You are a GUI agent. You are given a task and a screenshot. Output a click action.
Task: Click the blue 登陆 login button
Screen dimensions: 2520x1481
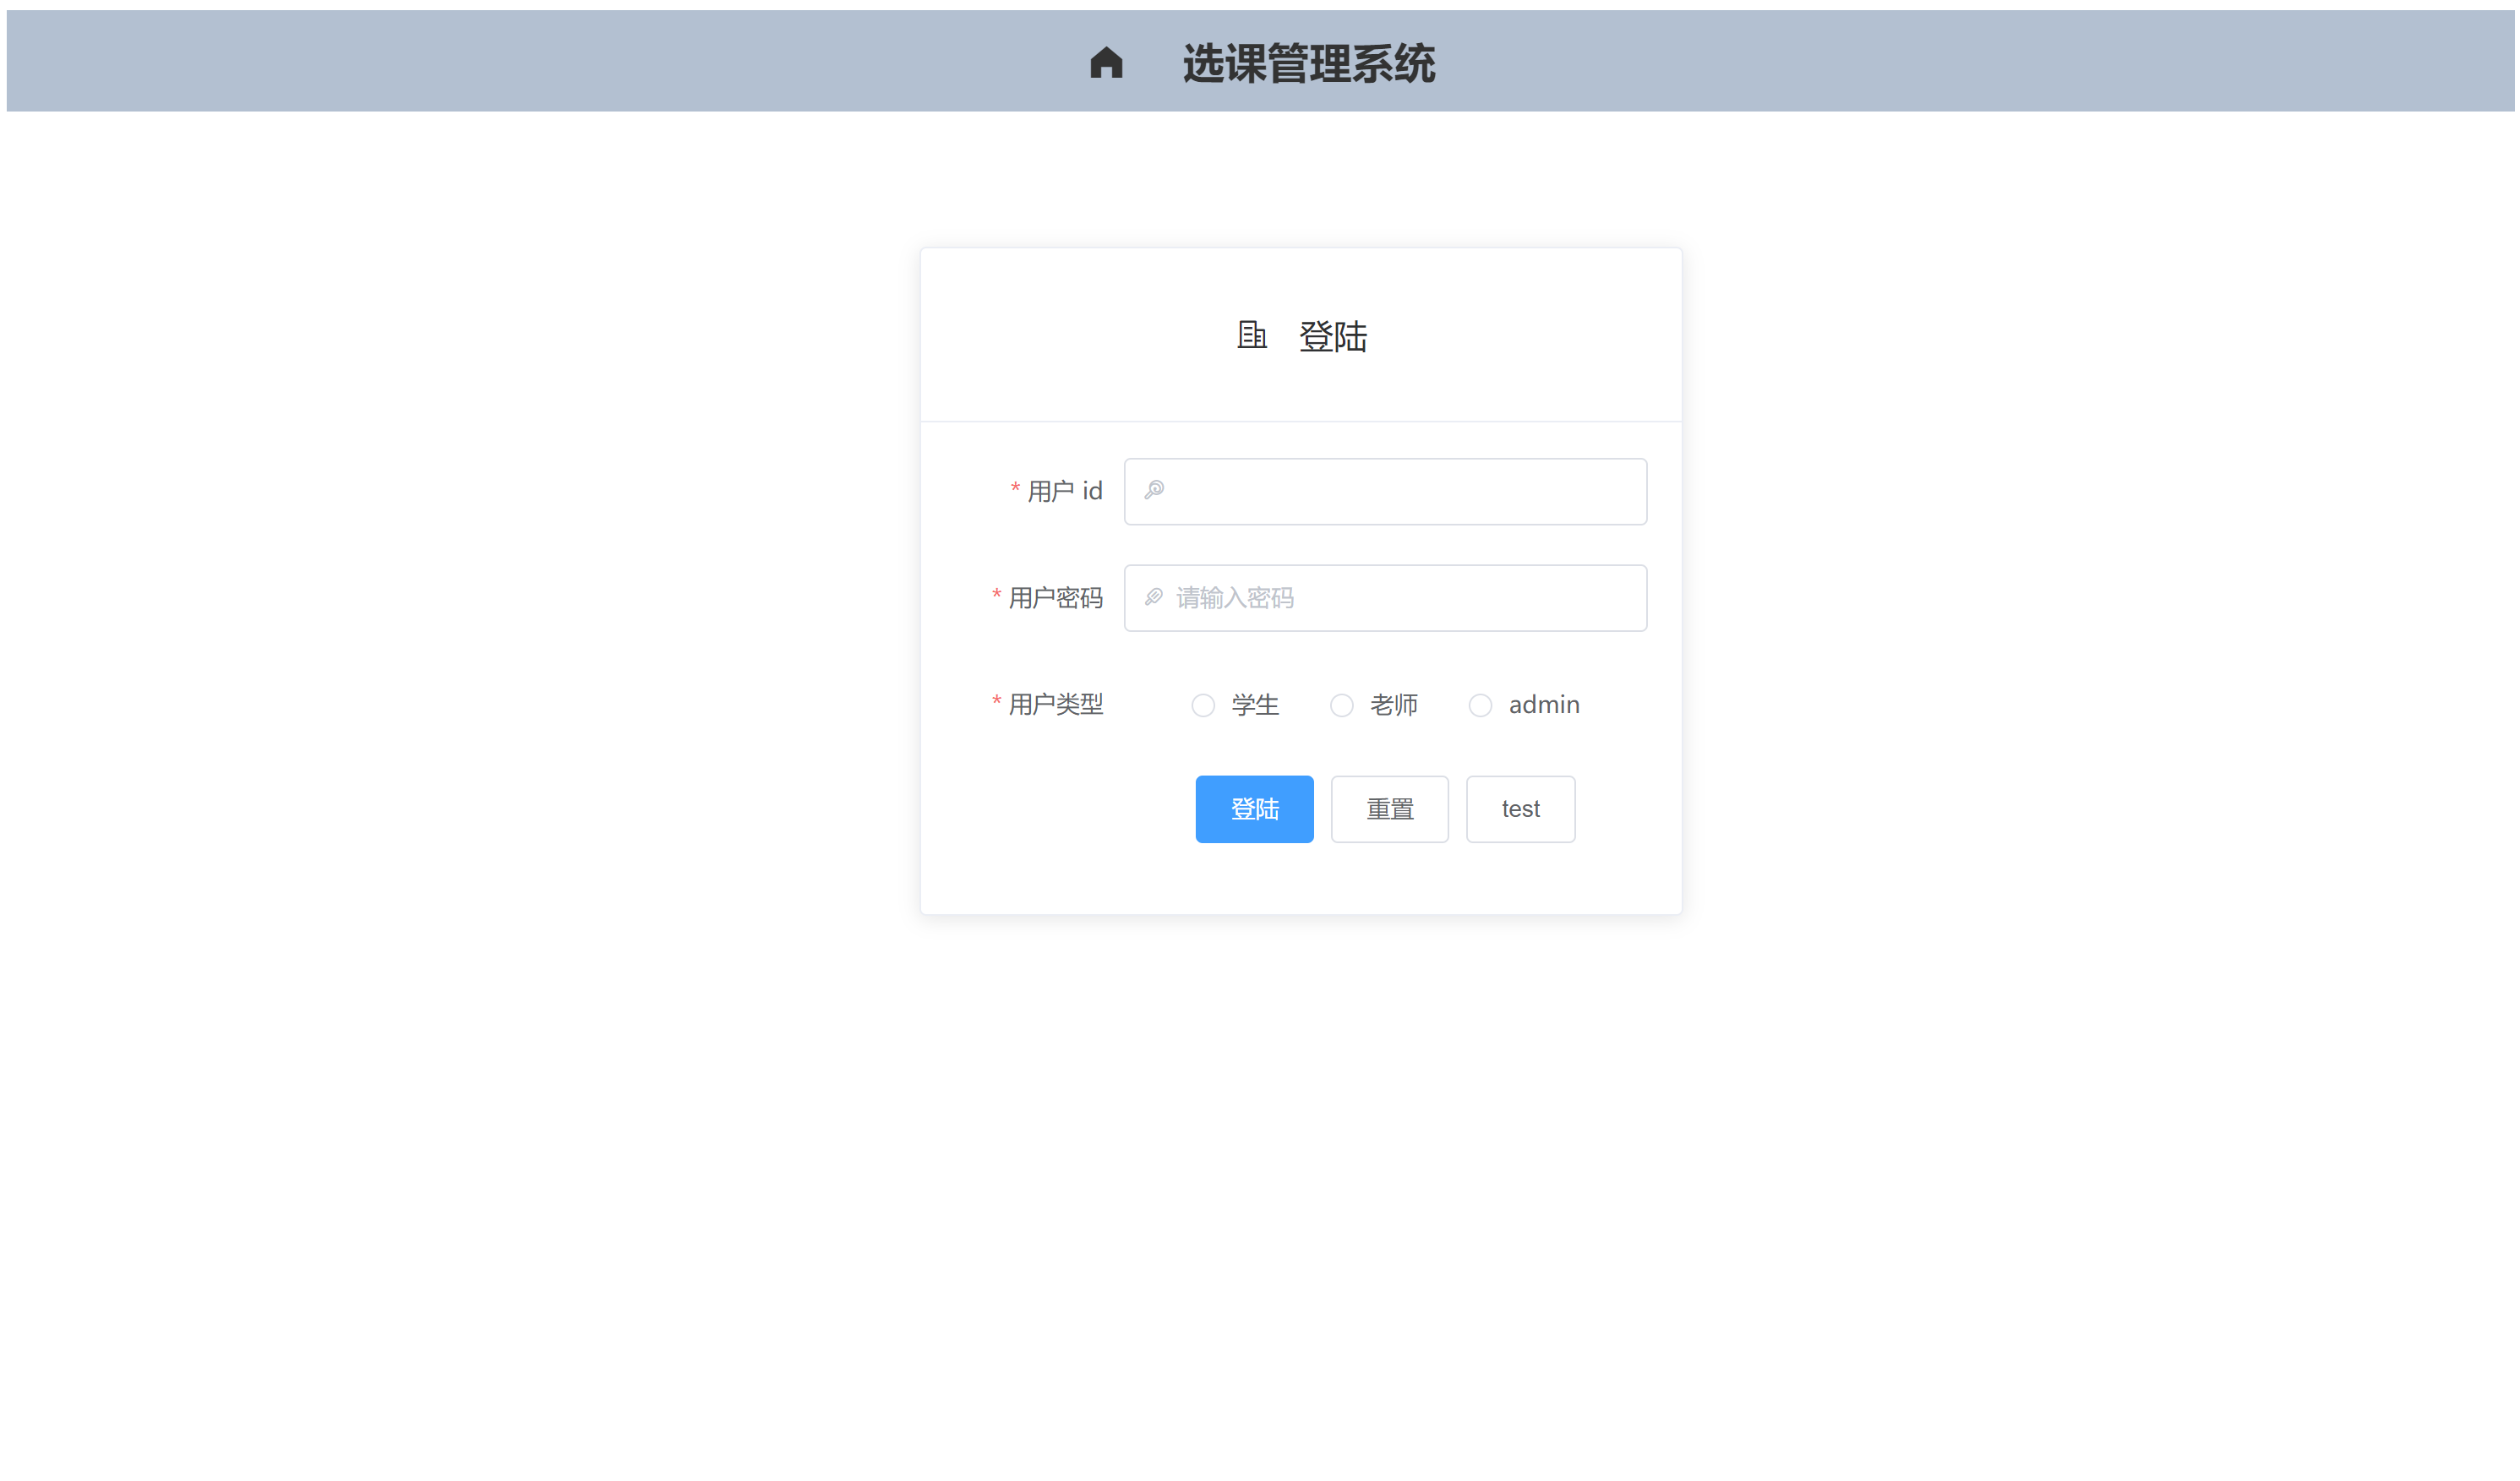pos(1254,809)
